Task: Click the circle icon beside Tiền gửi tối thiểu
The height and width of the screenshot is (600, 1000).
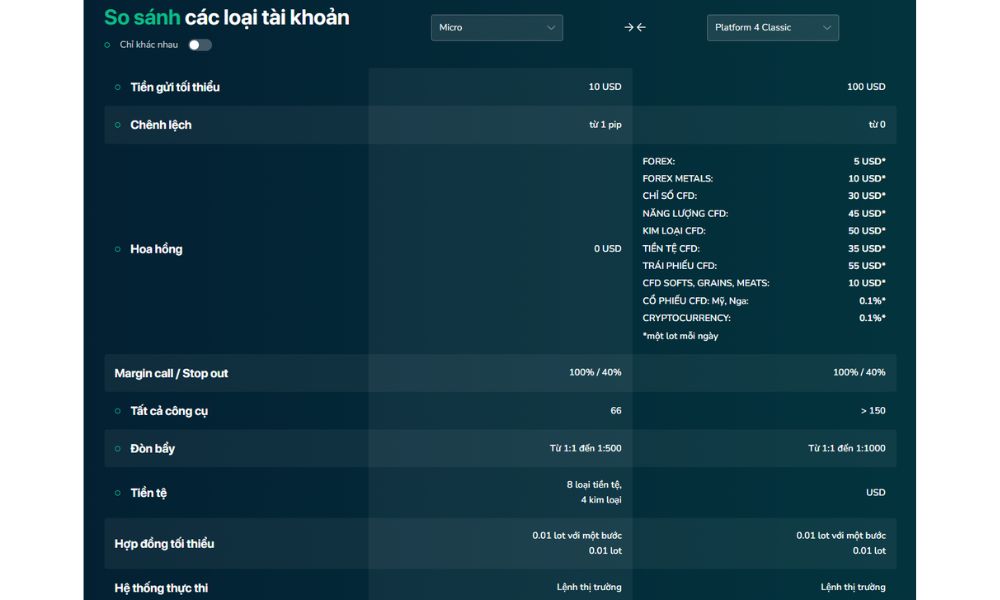Action: pyautogui.click(x=117, y=87)
